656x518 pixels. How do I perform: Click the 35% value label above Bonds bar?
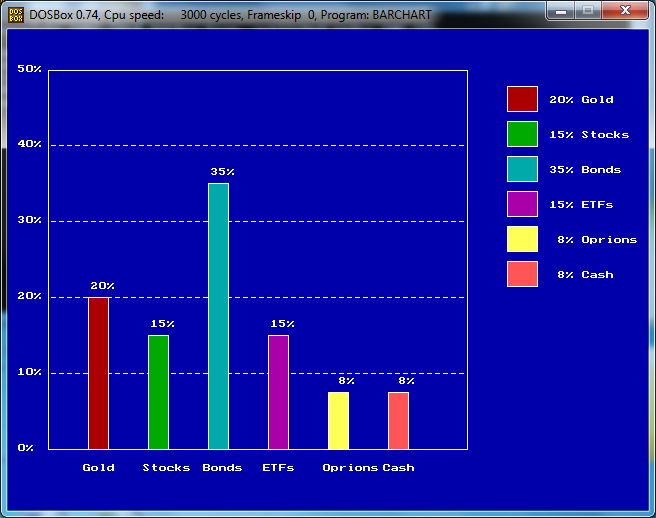click(220, 172)
